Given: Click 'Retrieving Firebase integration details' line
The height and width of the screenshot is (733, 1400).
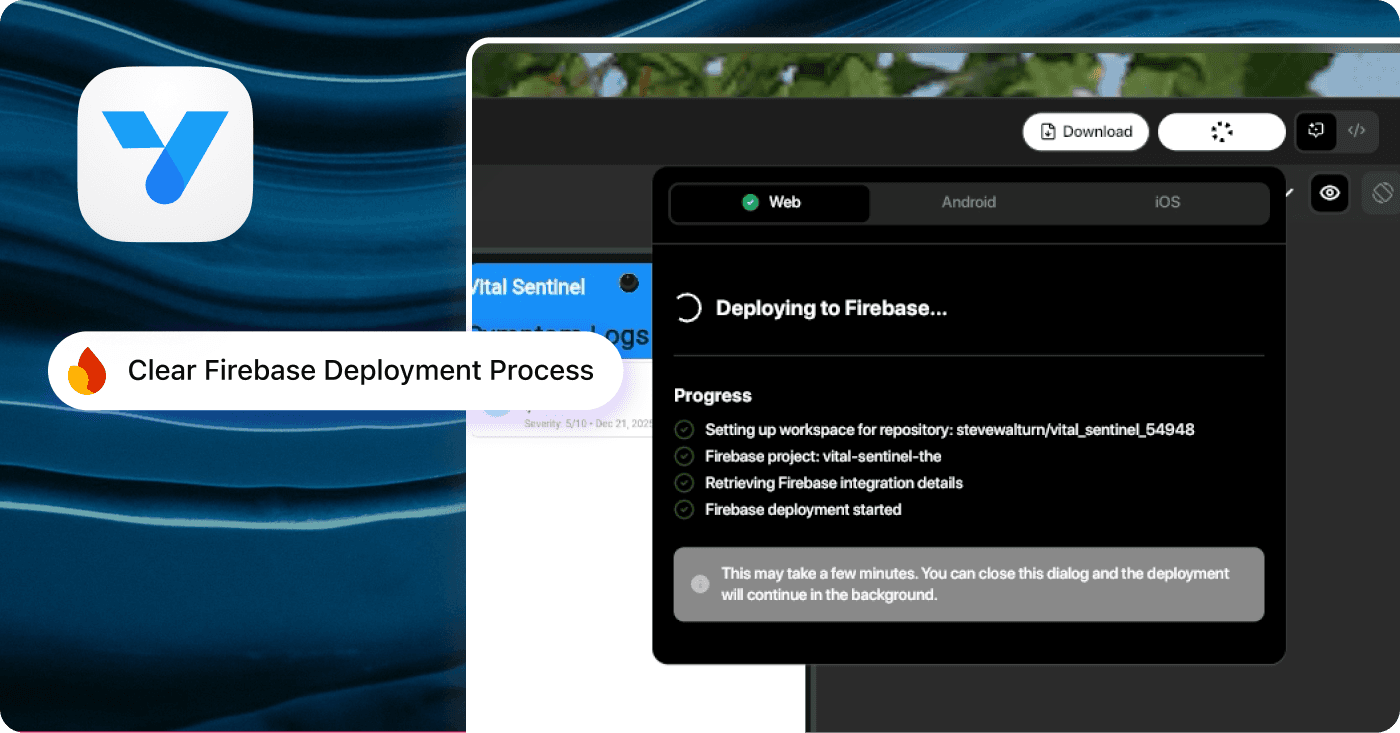Looking at the screenshot, I should [834, 483].
